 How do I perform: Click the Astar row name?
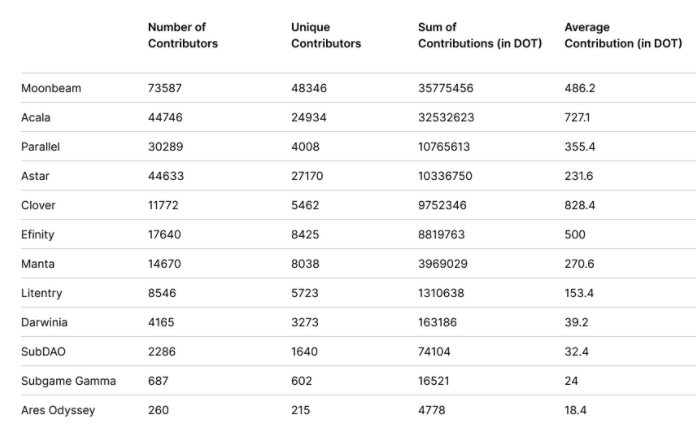[35, 176]
